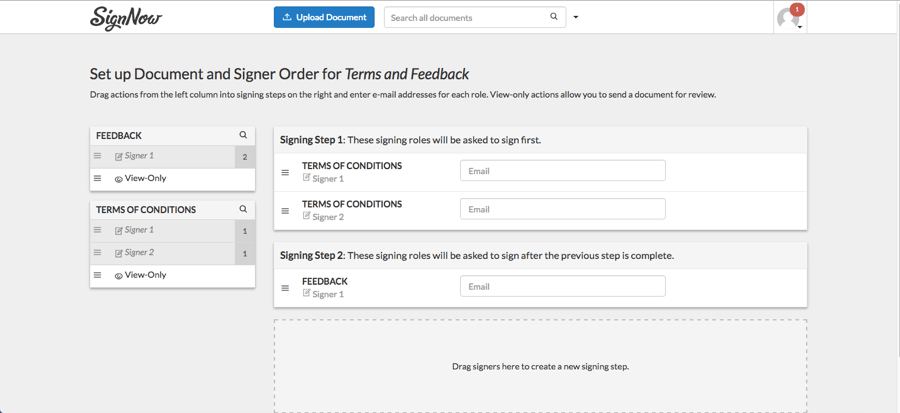Click the magnifier icon in the document search box

[x=554, y=17]
